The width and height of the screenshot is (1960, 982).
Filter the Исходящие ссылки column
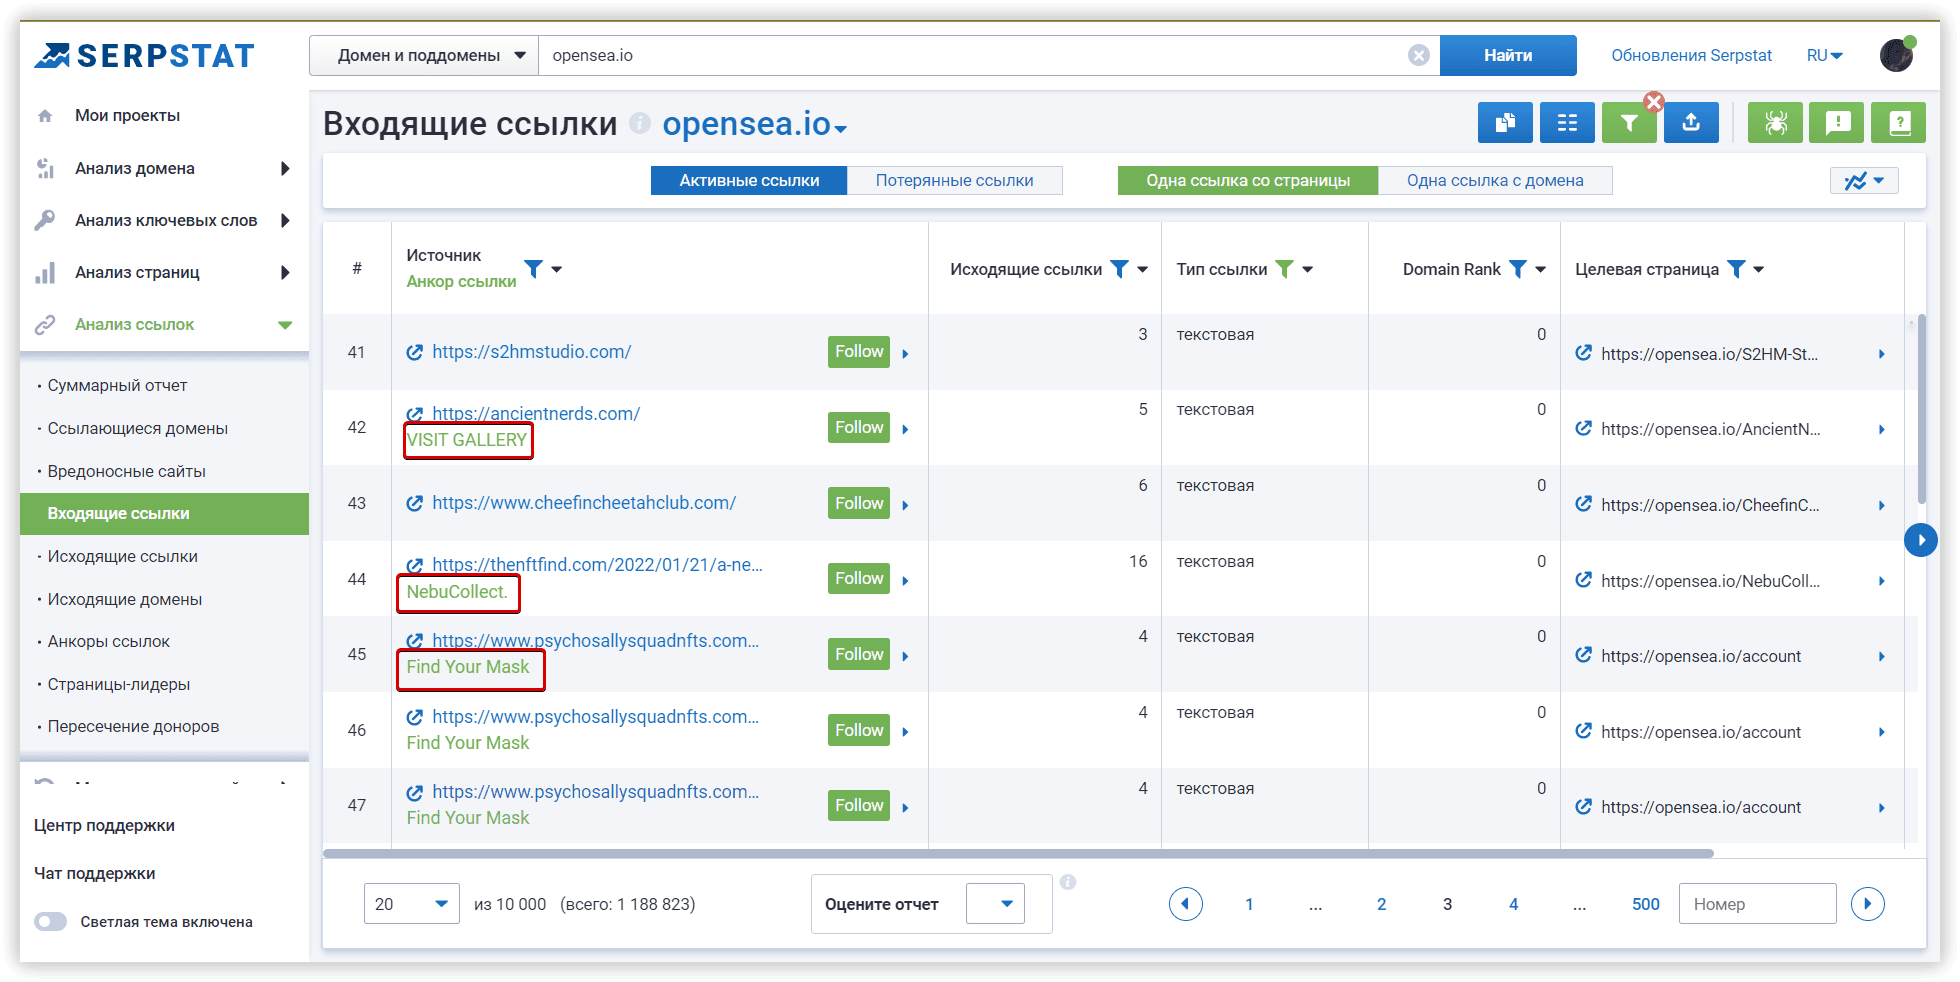pyautogui.click(x=1120, y=269)
